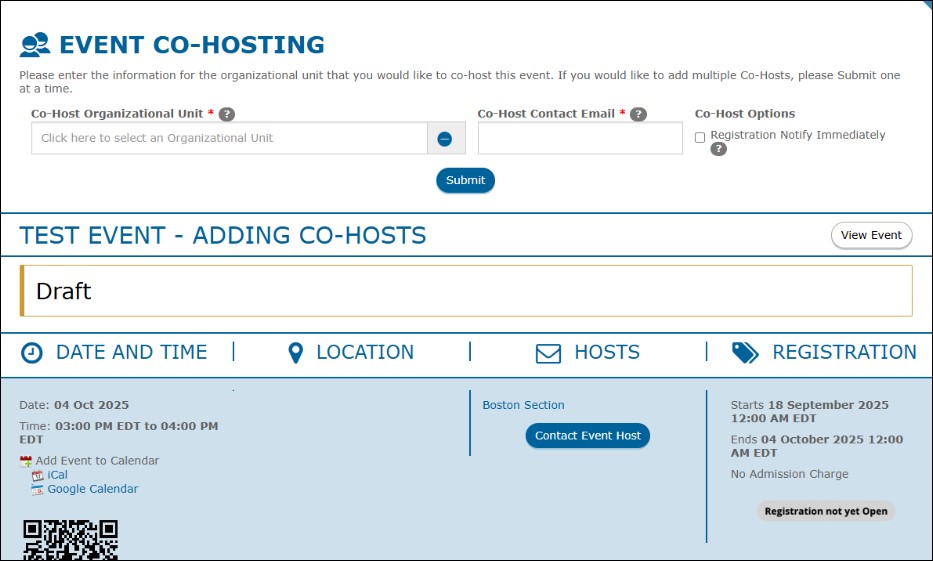The width and height of the screenshot is (933, 561).
Task: Click the Add Event to Calendar icon
Action: (26, 461)
